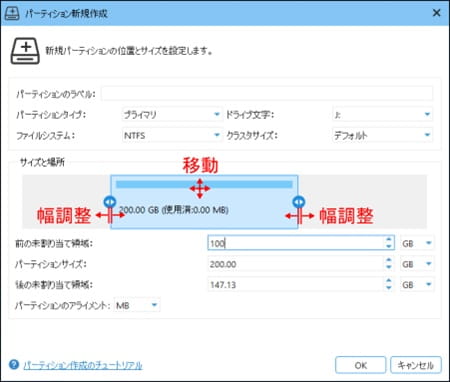The height and width of the screenshot is (382, 450).
Task: Click the 200.00 GB partition block
Action: (x=204, y=202)
